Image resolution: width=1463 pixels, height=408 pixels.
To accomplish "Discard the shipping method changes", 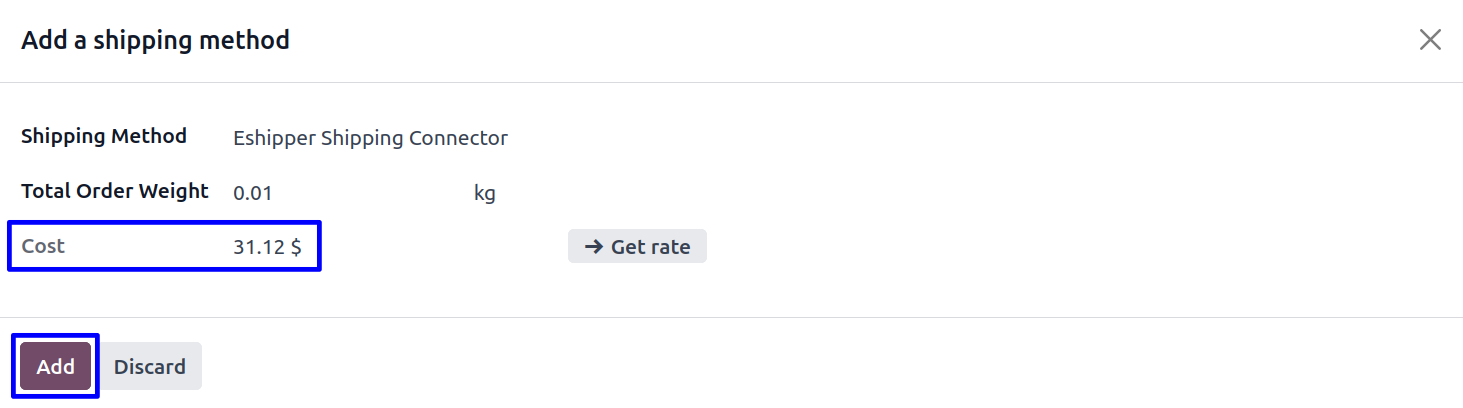I will (x=150, y=367).
